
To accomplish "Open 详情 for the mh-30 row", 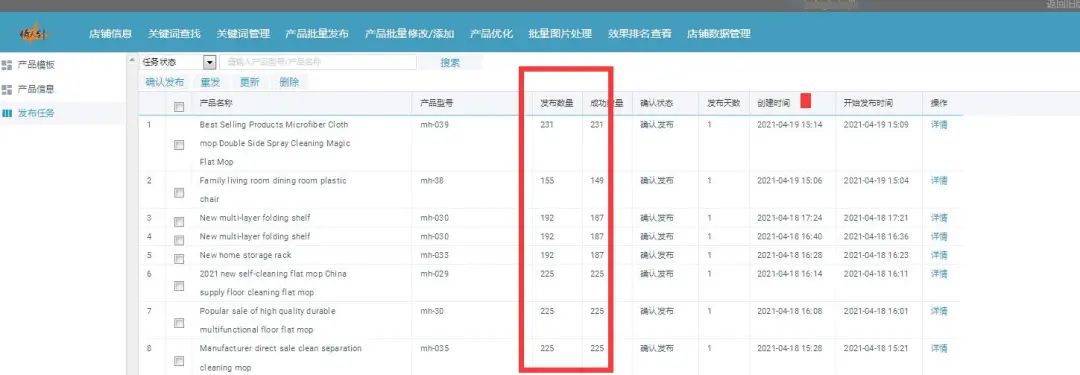I will (939, 311).
